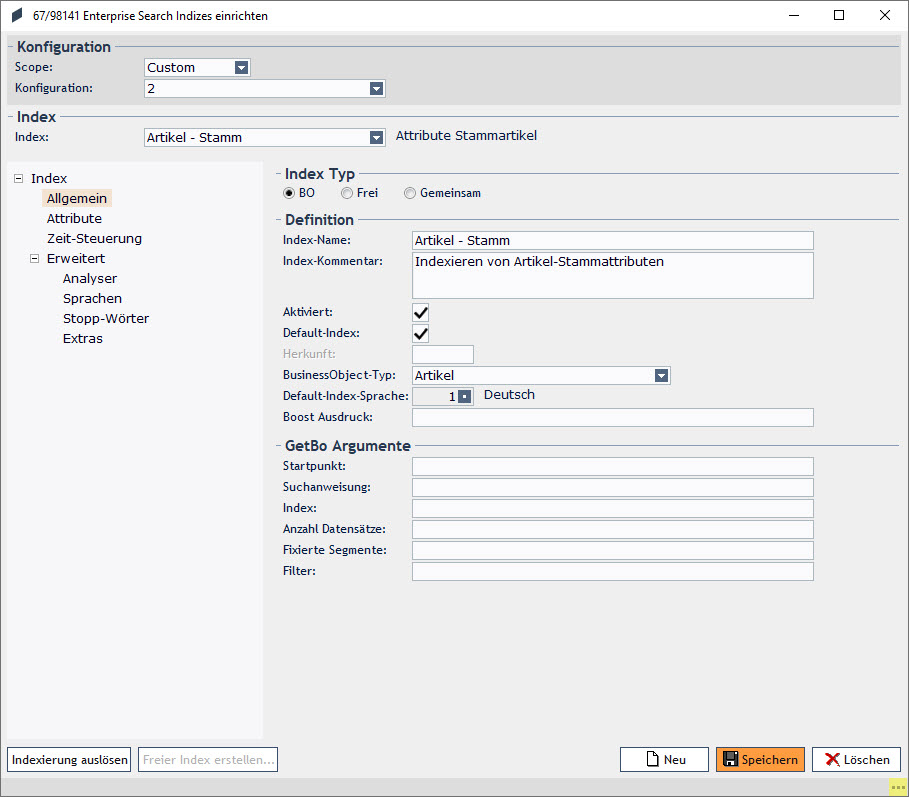Screen dimensions: 909x797
Task: Select Zeit-Steuerung in the tree
Action: click(94, 238)
